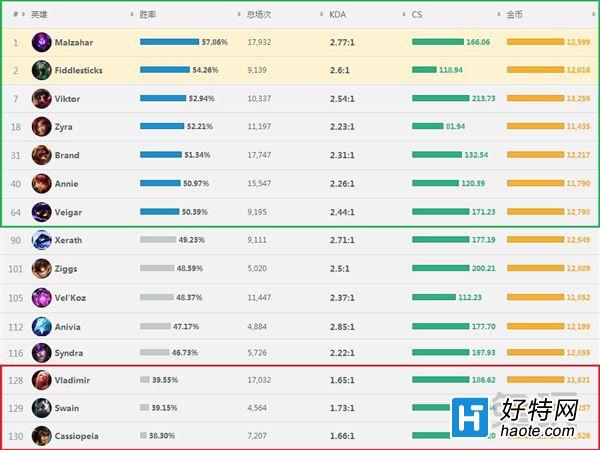Click the Syndra name text
Viewport: 600px width, 450px height.
tap(69, 353)
